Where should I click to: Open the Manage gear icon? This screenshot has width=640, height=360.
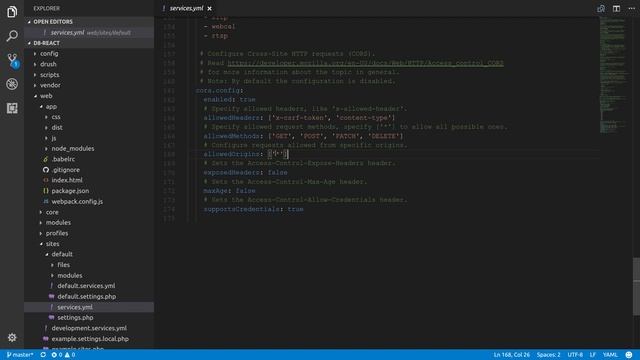12,338
